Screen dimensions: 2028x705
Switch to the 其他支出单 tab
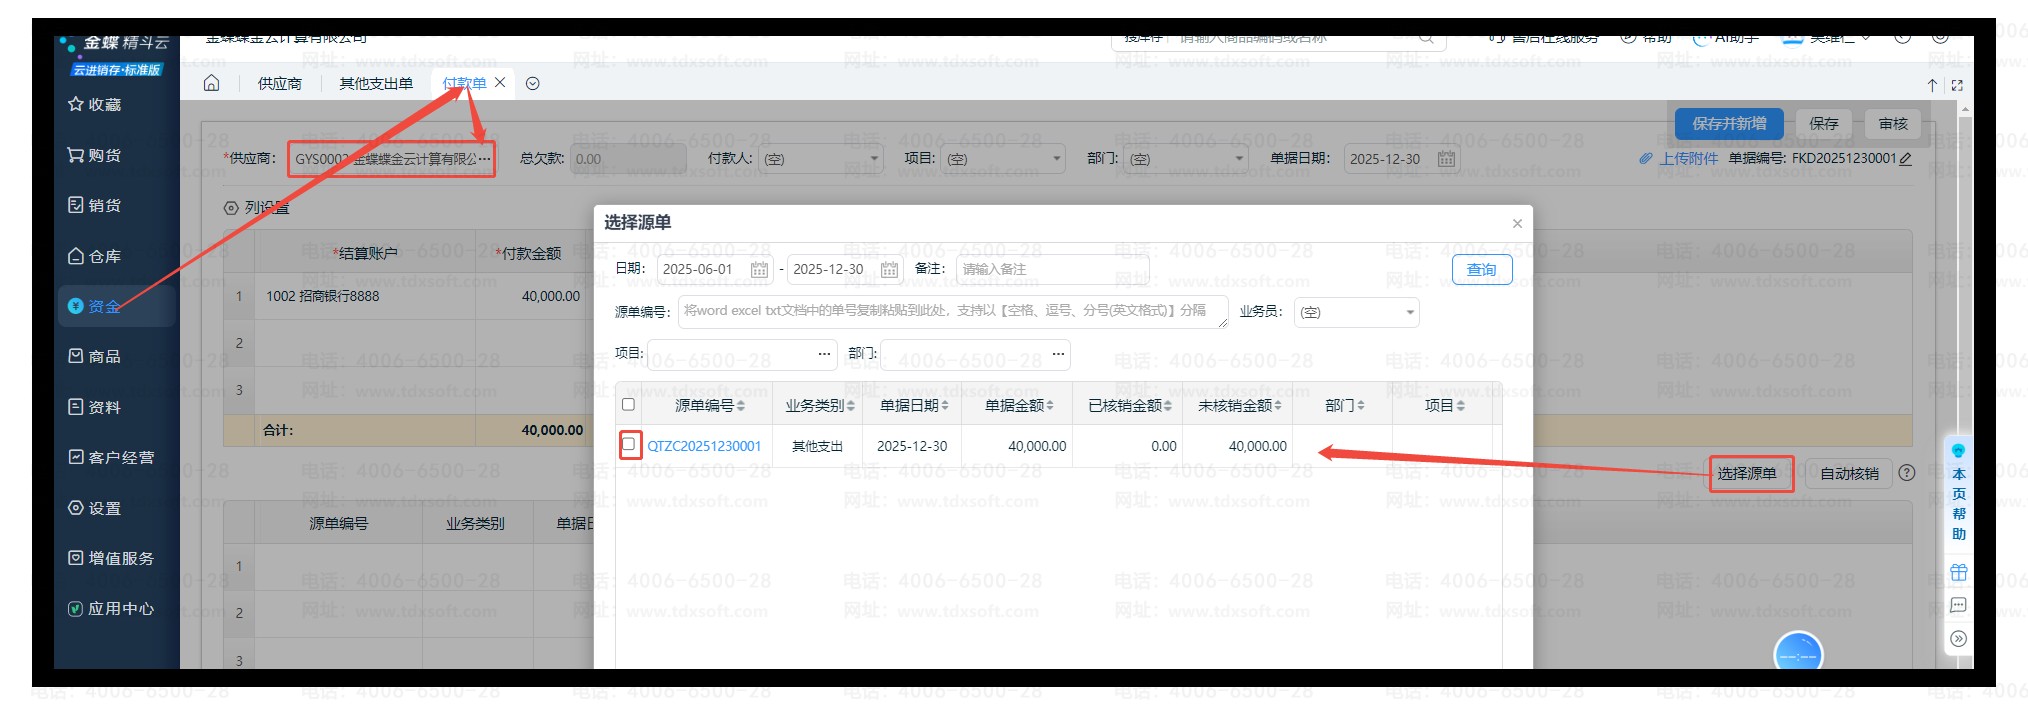pos(375,84)
